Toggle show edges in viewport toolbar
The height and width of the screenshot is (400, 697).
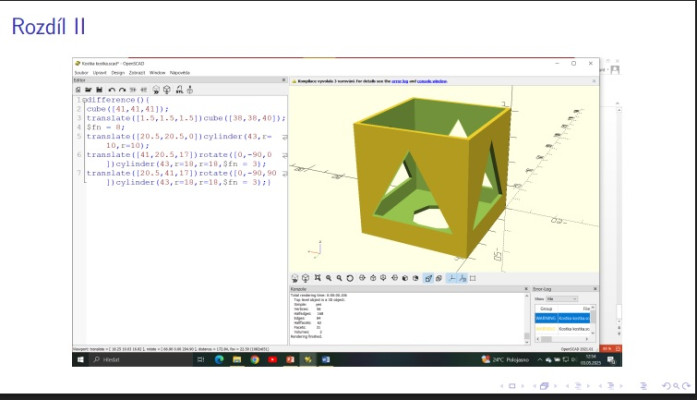pos(473,278)
